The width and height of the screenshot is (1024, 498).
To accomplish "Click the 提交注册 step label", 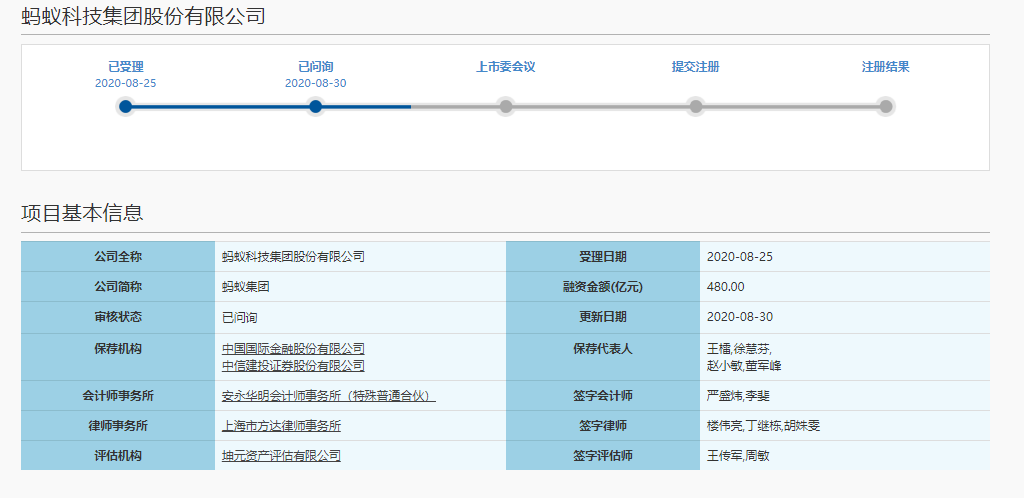I will point(696,67).
